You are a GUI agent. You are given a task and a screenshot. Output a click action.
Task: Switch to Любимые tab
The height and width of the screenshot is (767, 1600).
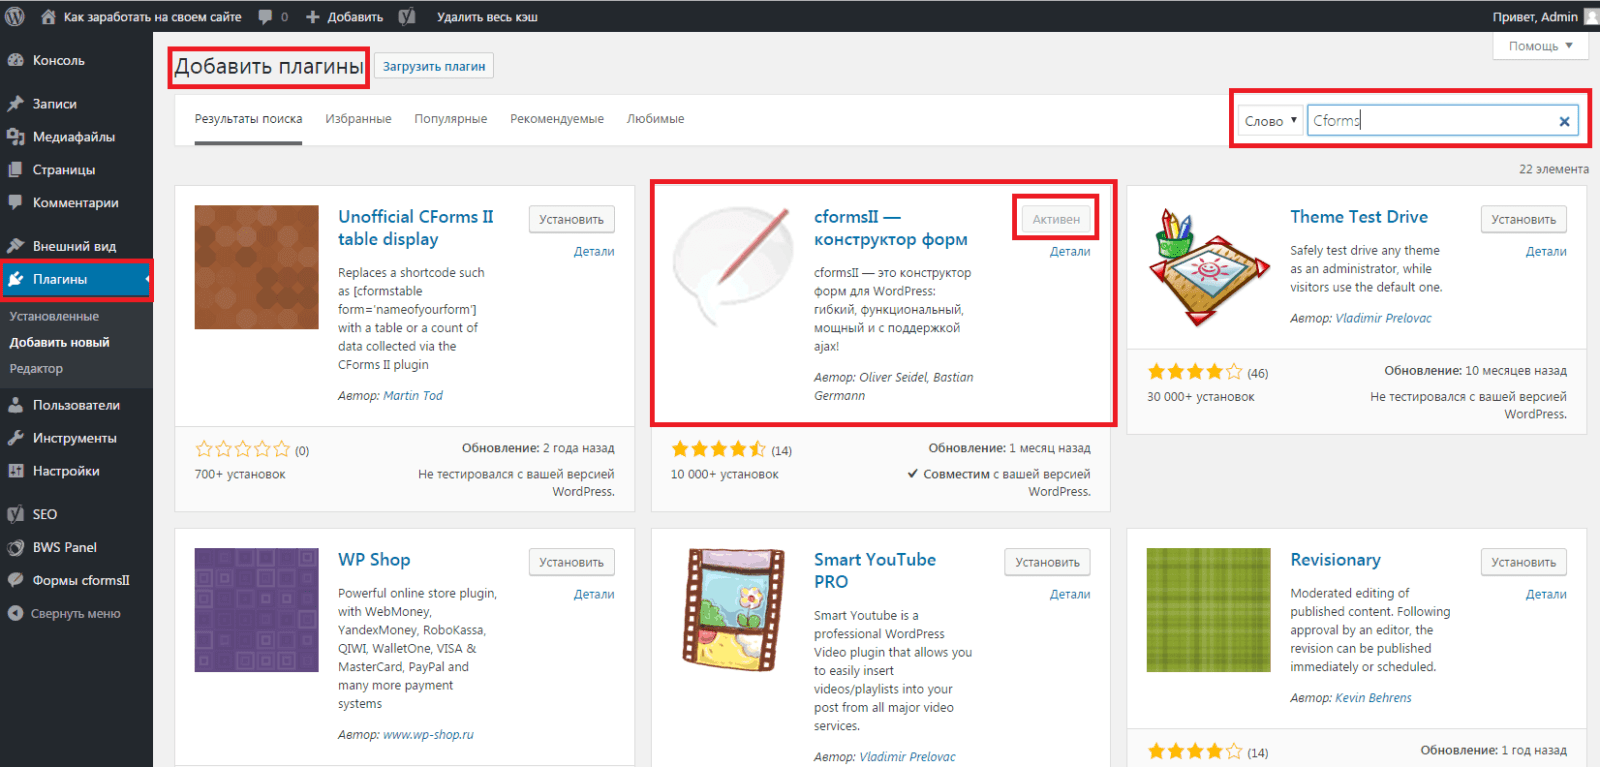[656, 119]
